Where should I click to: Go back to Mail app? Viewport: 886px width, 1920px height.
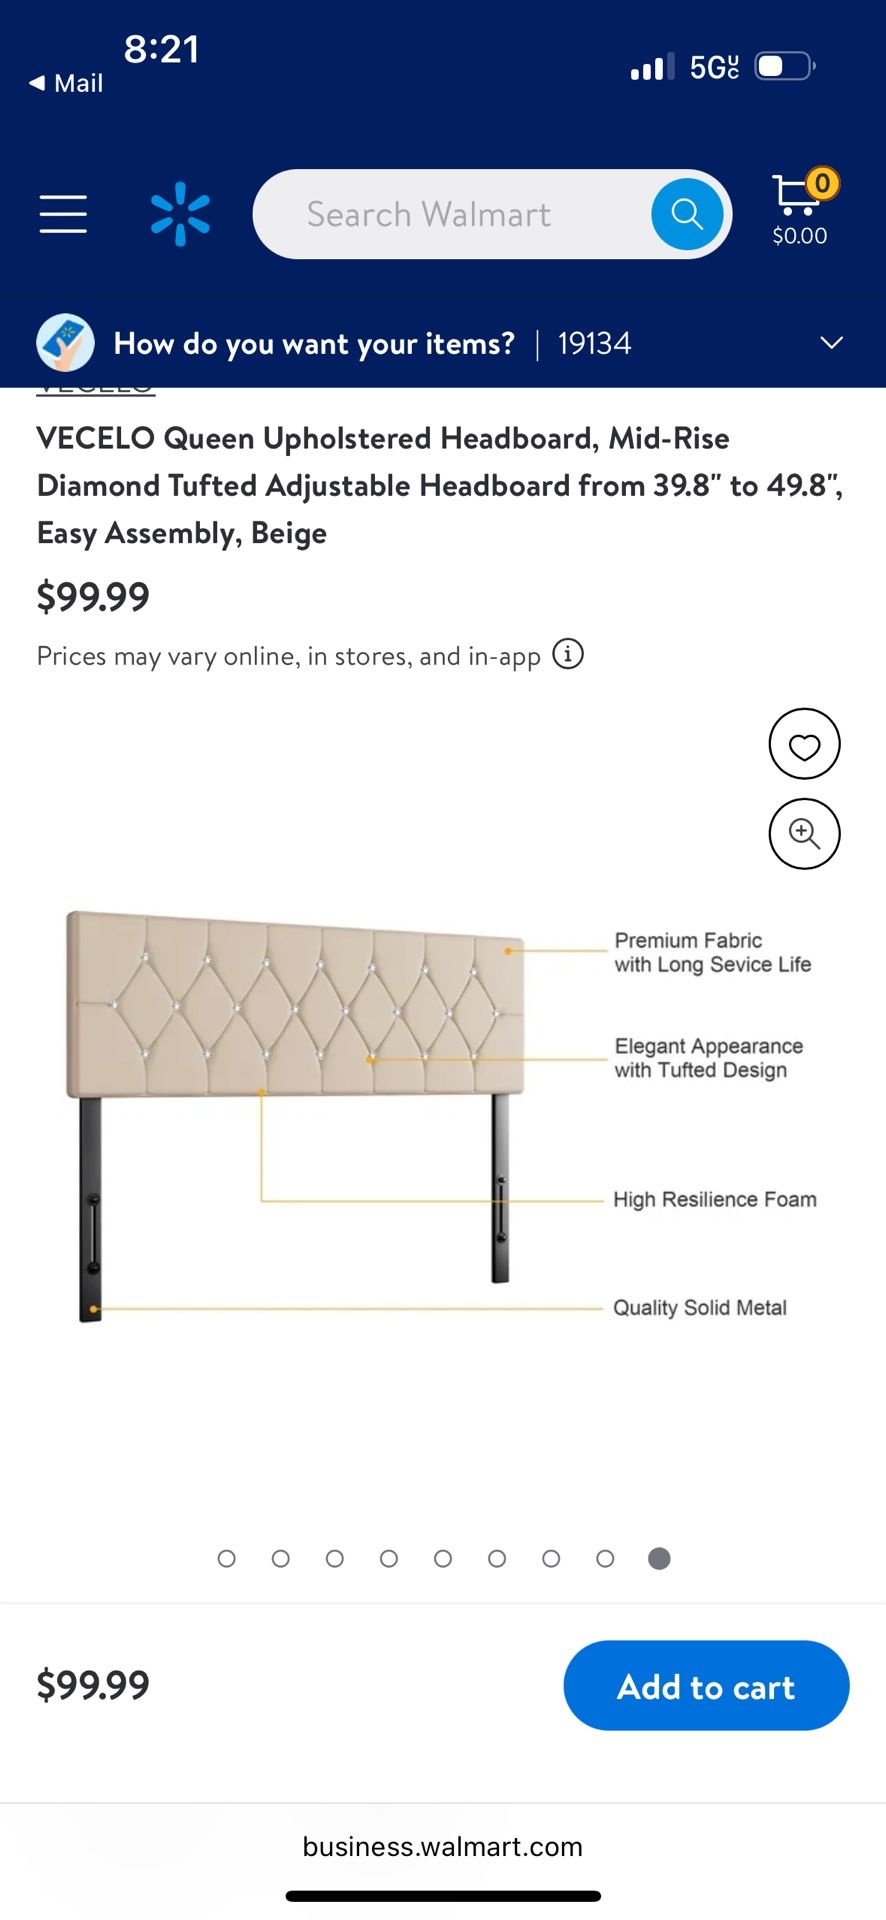66,83
